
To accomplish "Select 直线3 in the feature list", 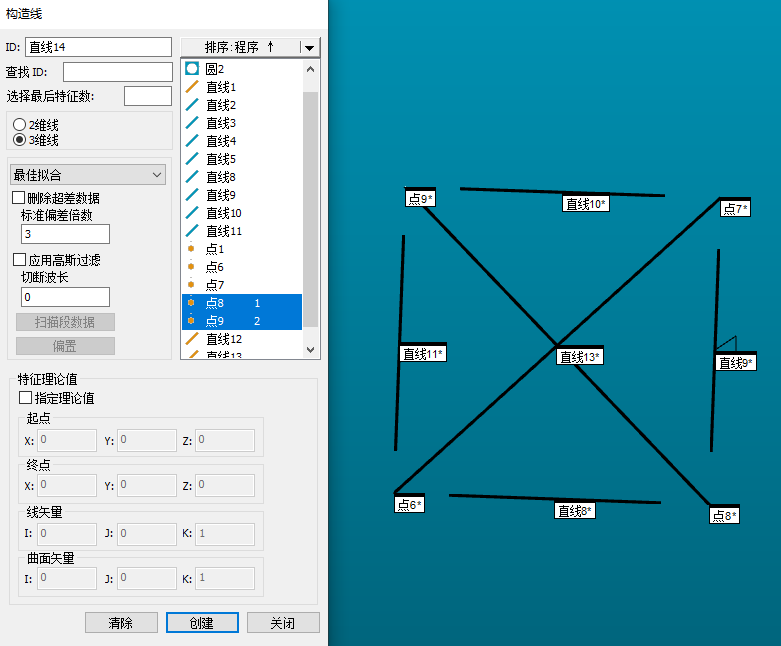I will coord(221,123).
